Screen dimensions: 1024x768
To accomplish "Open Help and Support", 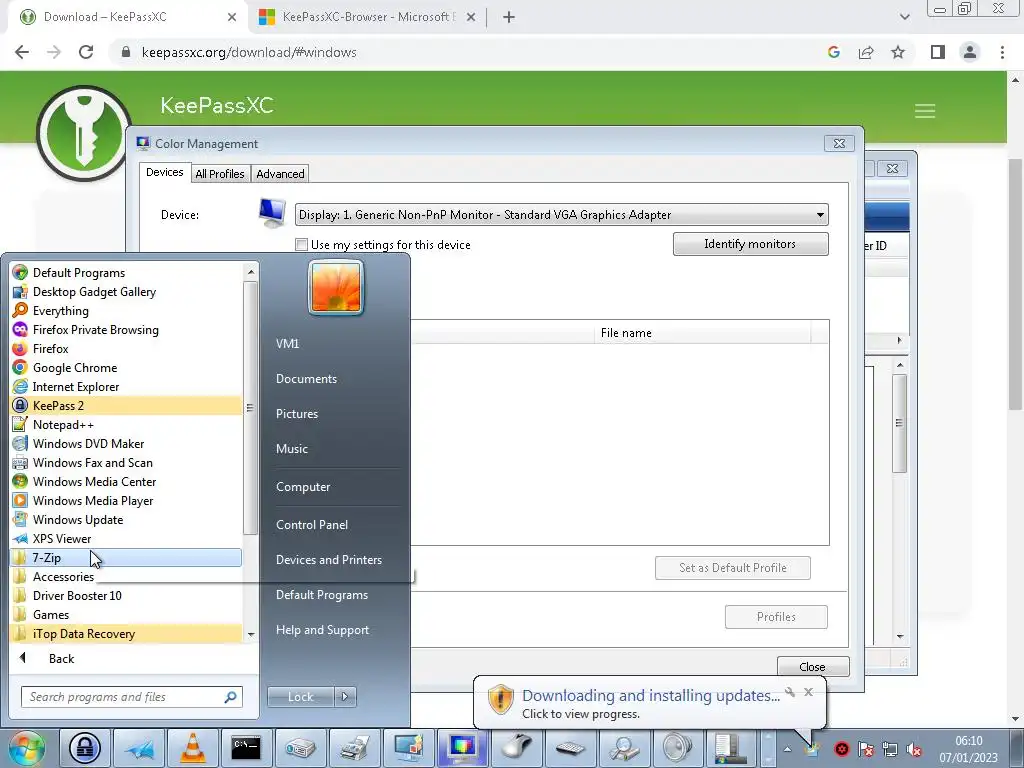I will coord(322,630).
